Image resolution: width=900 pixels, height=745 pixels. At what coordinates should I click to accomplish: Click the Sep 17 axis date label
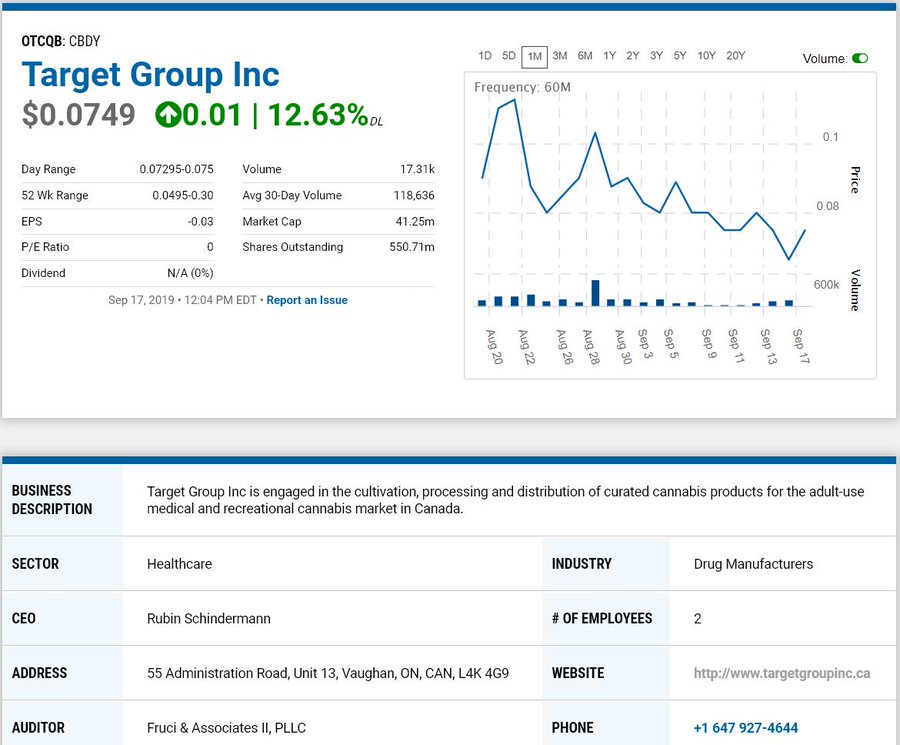point(801,346)
